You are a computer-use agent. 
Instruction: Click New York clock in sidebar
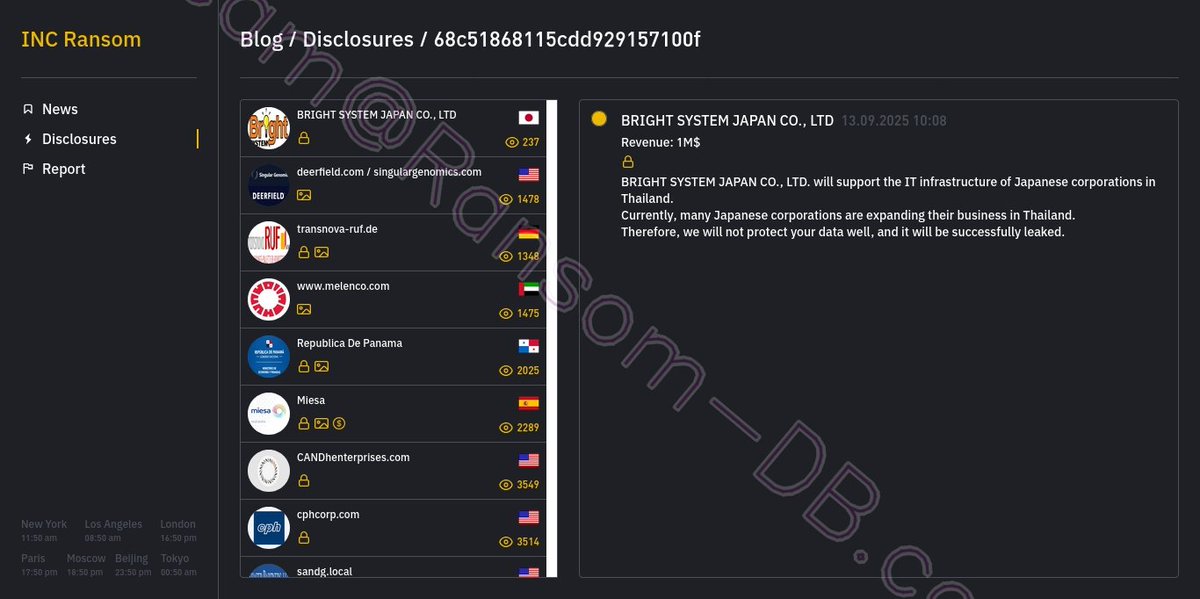pyautogui.click(x=44, y=530)
